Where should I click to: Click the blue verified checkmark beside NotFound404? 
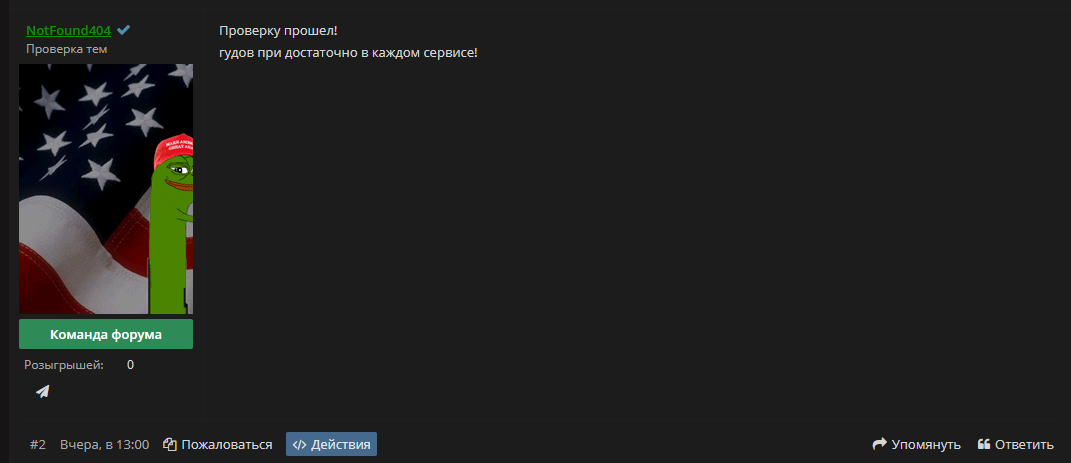124,30
